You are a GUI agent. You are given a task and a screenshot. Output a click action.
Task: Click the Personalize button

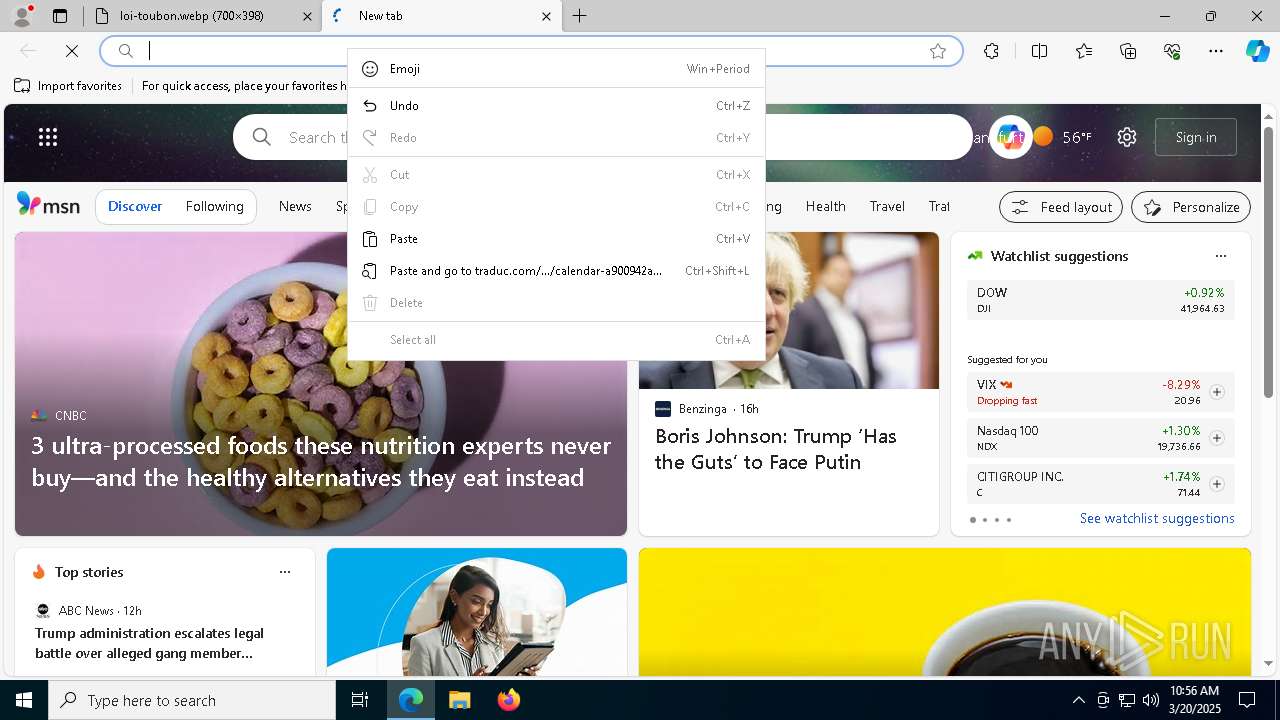[1191, 207]
